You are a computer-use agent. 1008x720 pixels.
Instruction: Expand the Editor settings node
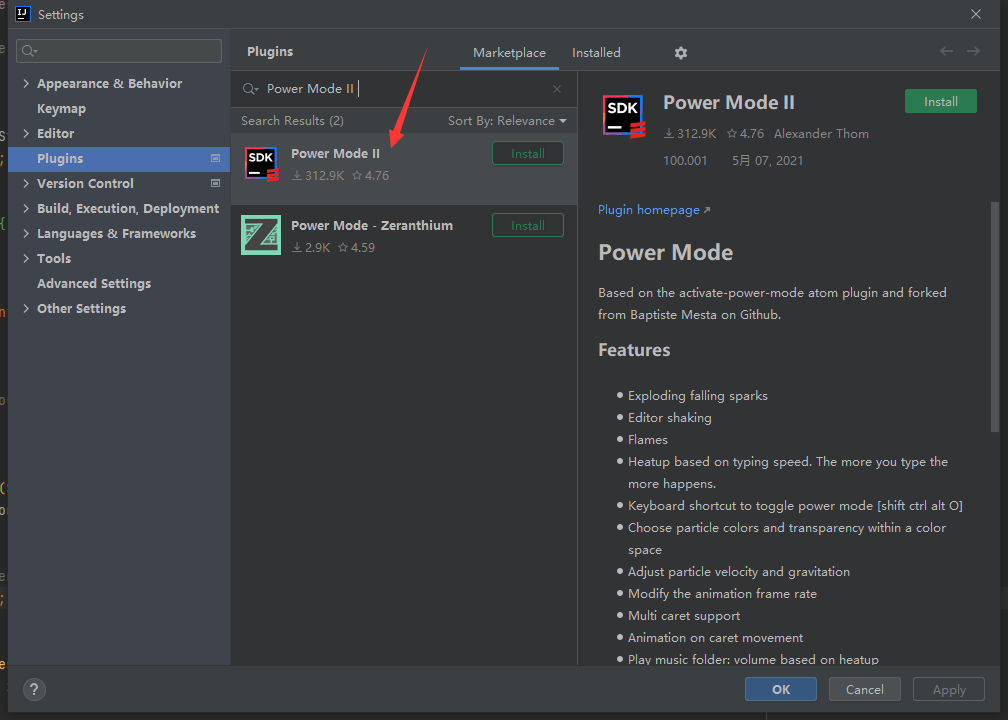[x=26, y=133]
